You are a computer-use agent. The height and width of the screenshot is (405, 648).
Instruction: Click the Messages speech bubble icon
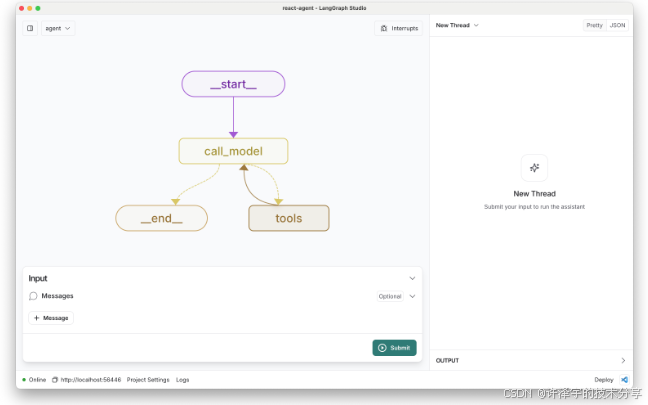(x=33, y=296)
